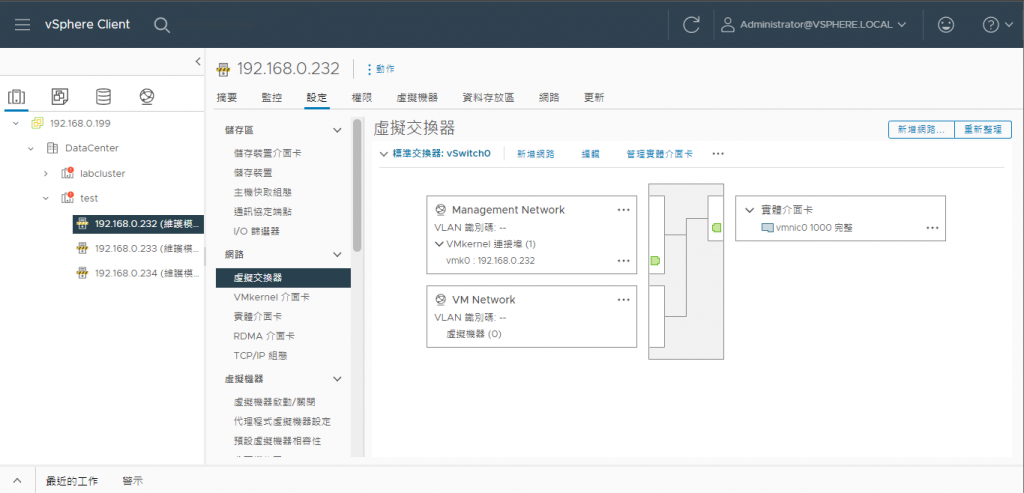1024x493 pixels.
Task: Click the search magnifier icon
Action: 162,24
